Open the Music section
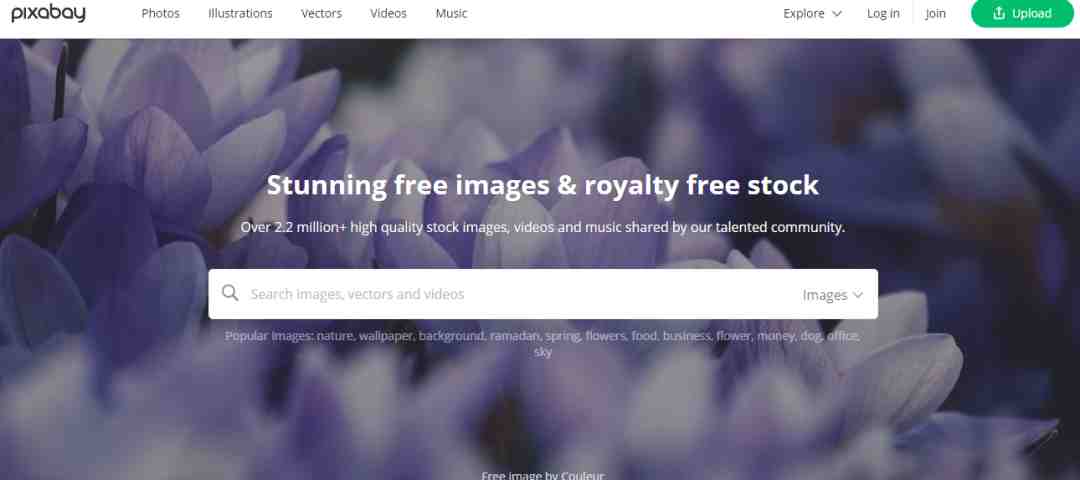The width and height of the screenshot is (1080, 480). tap(451, 13)
